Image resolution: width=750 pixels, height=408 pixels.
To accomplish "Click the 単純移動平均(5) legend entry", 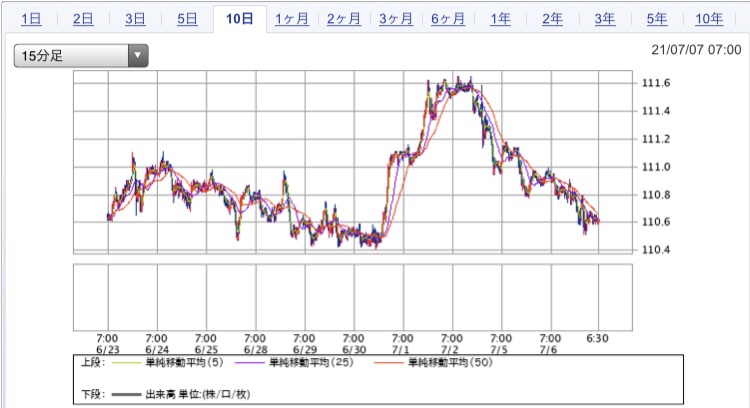I will coord(184,363).
